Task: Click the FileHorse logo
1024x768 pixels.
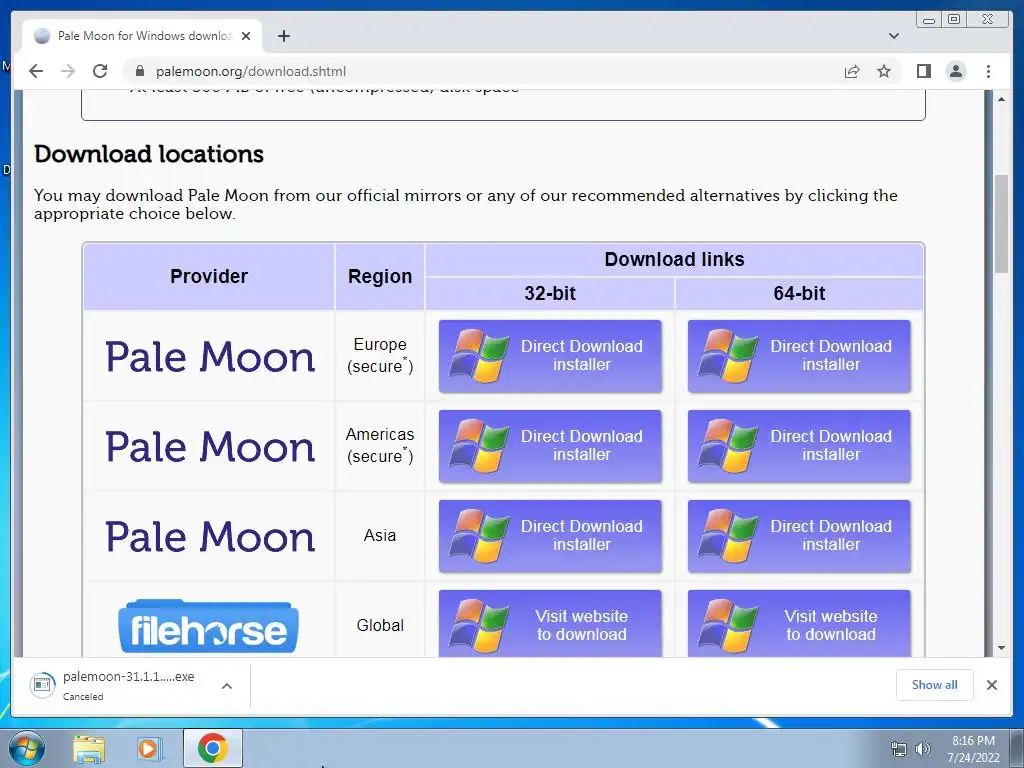Action: click(x=208, y=626)
